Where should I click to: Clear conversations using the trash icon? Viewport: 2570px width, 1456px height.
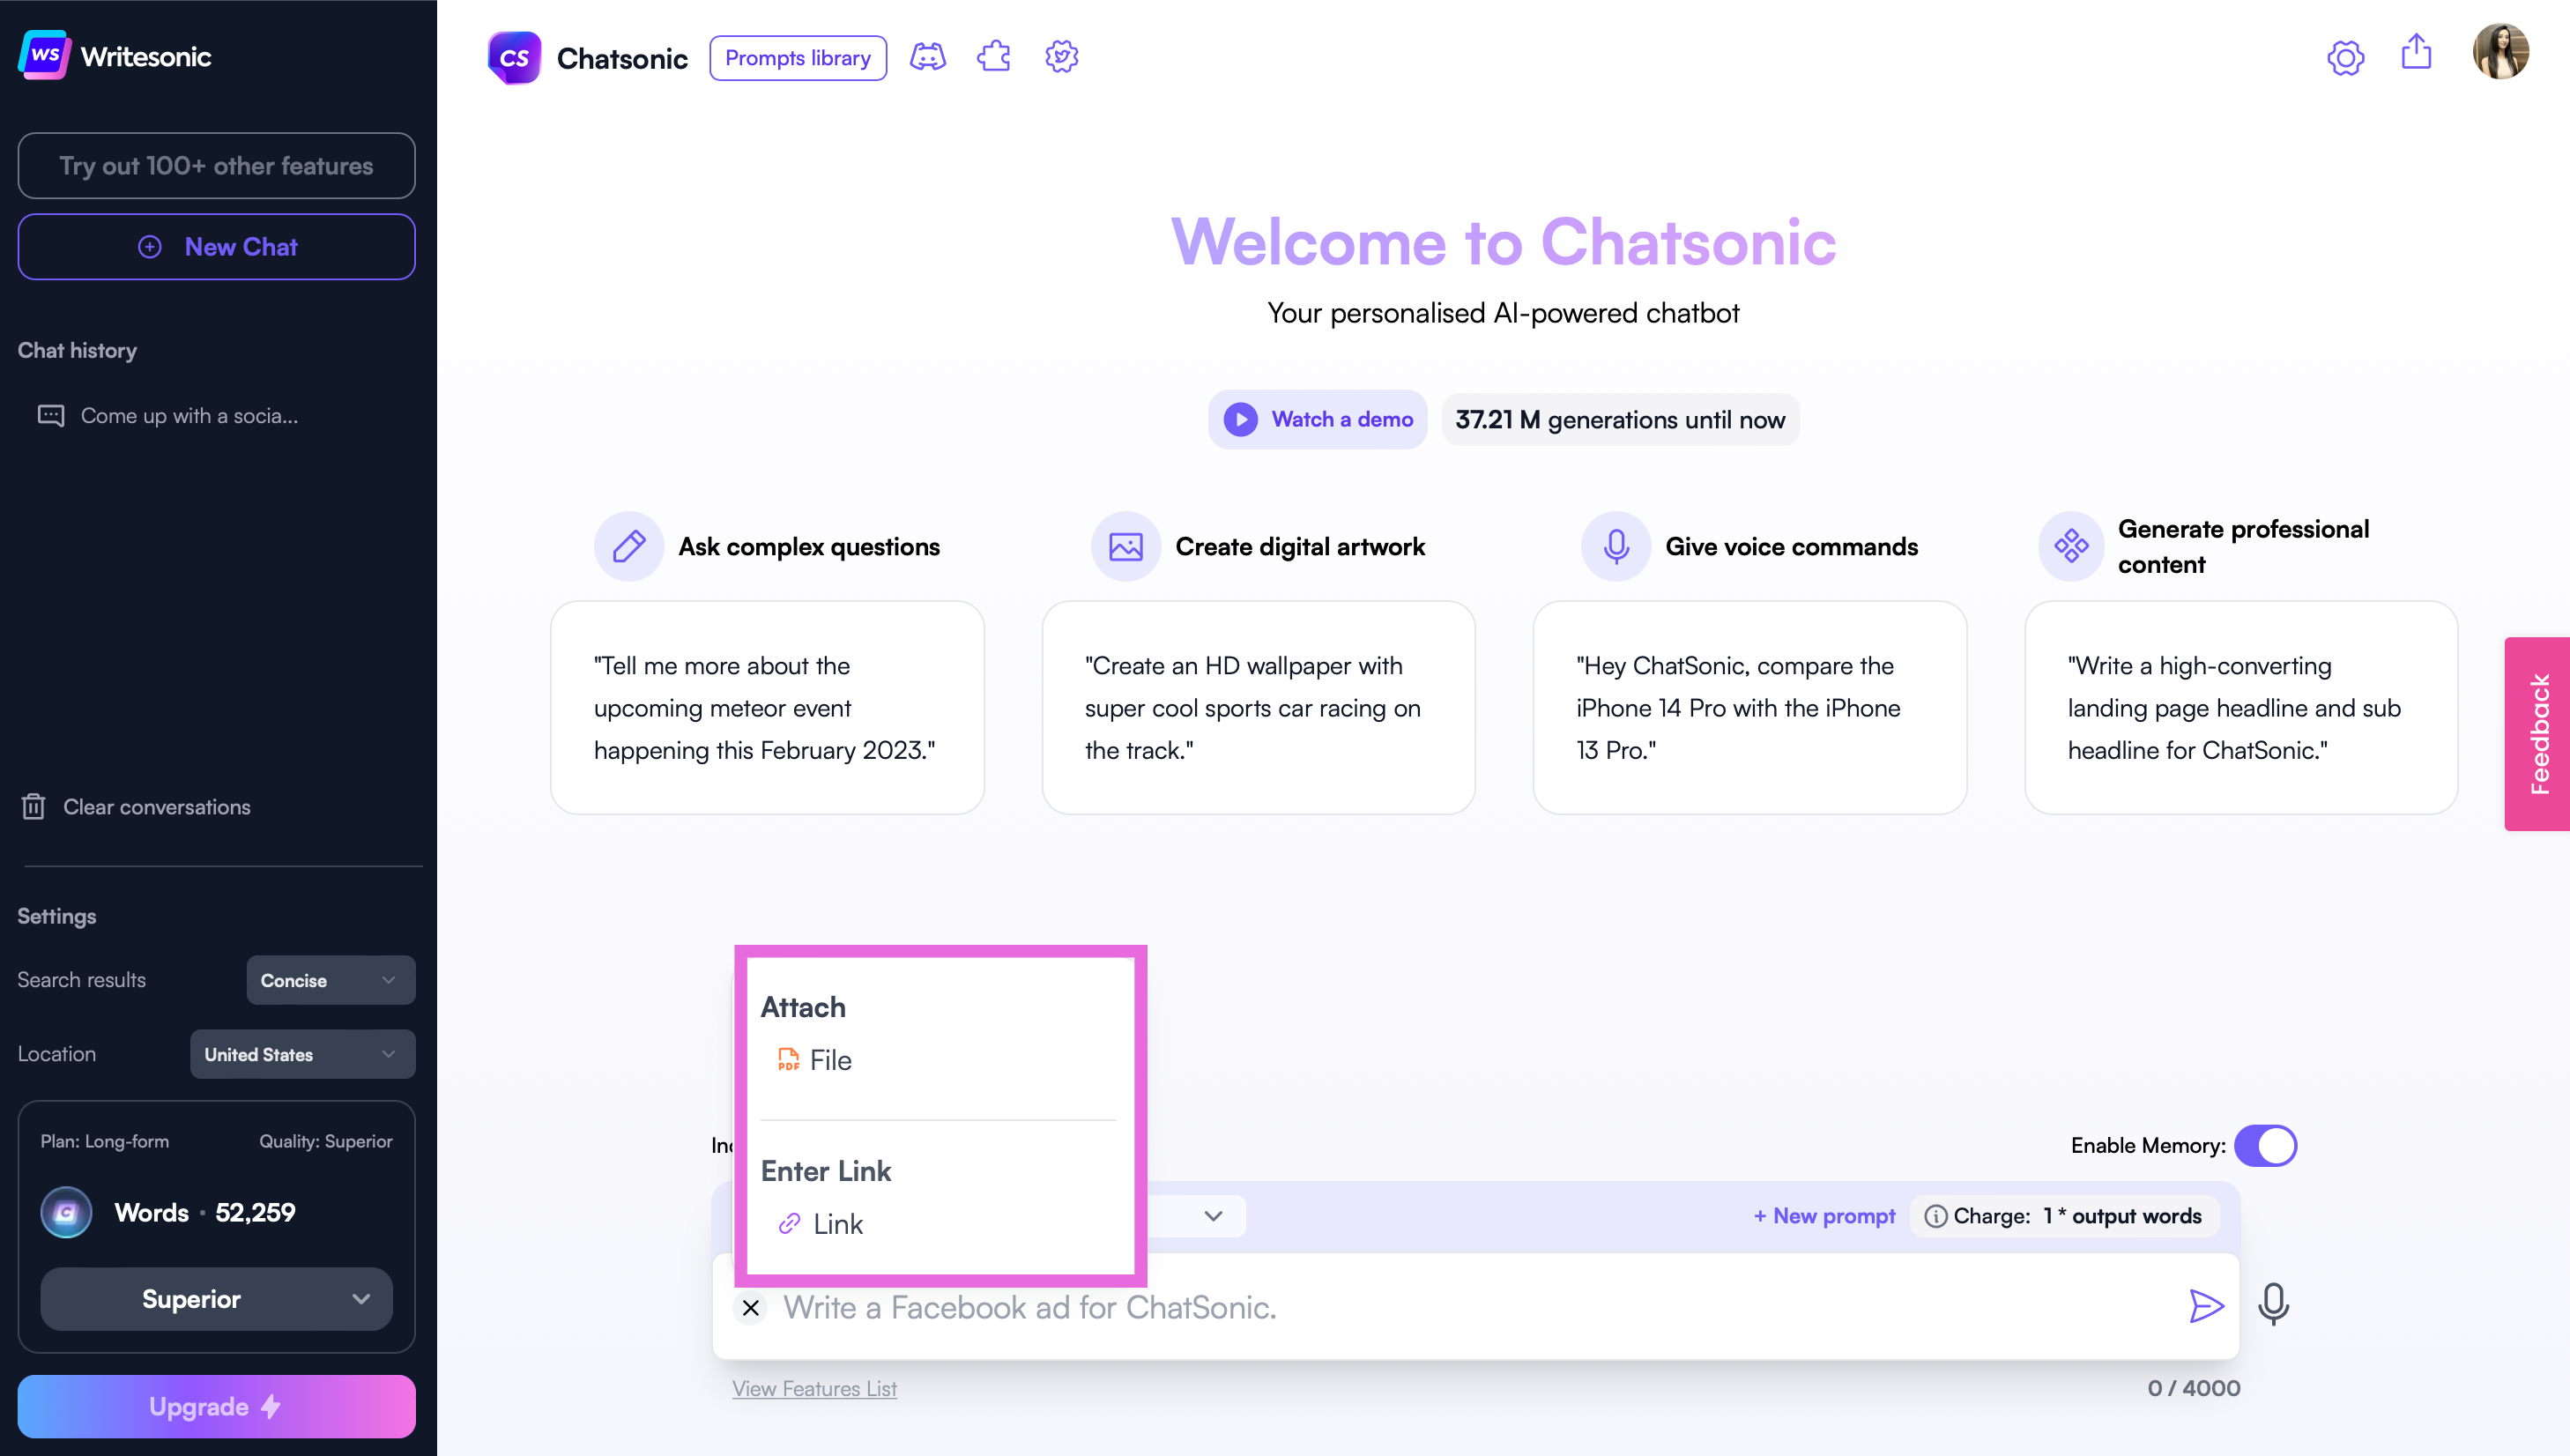click(34, 806)
